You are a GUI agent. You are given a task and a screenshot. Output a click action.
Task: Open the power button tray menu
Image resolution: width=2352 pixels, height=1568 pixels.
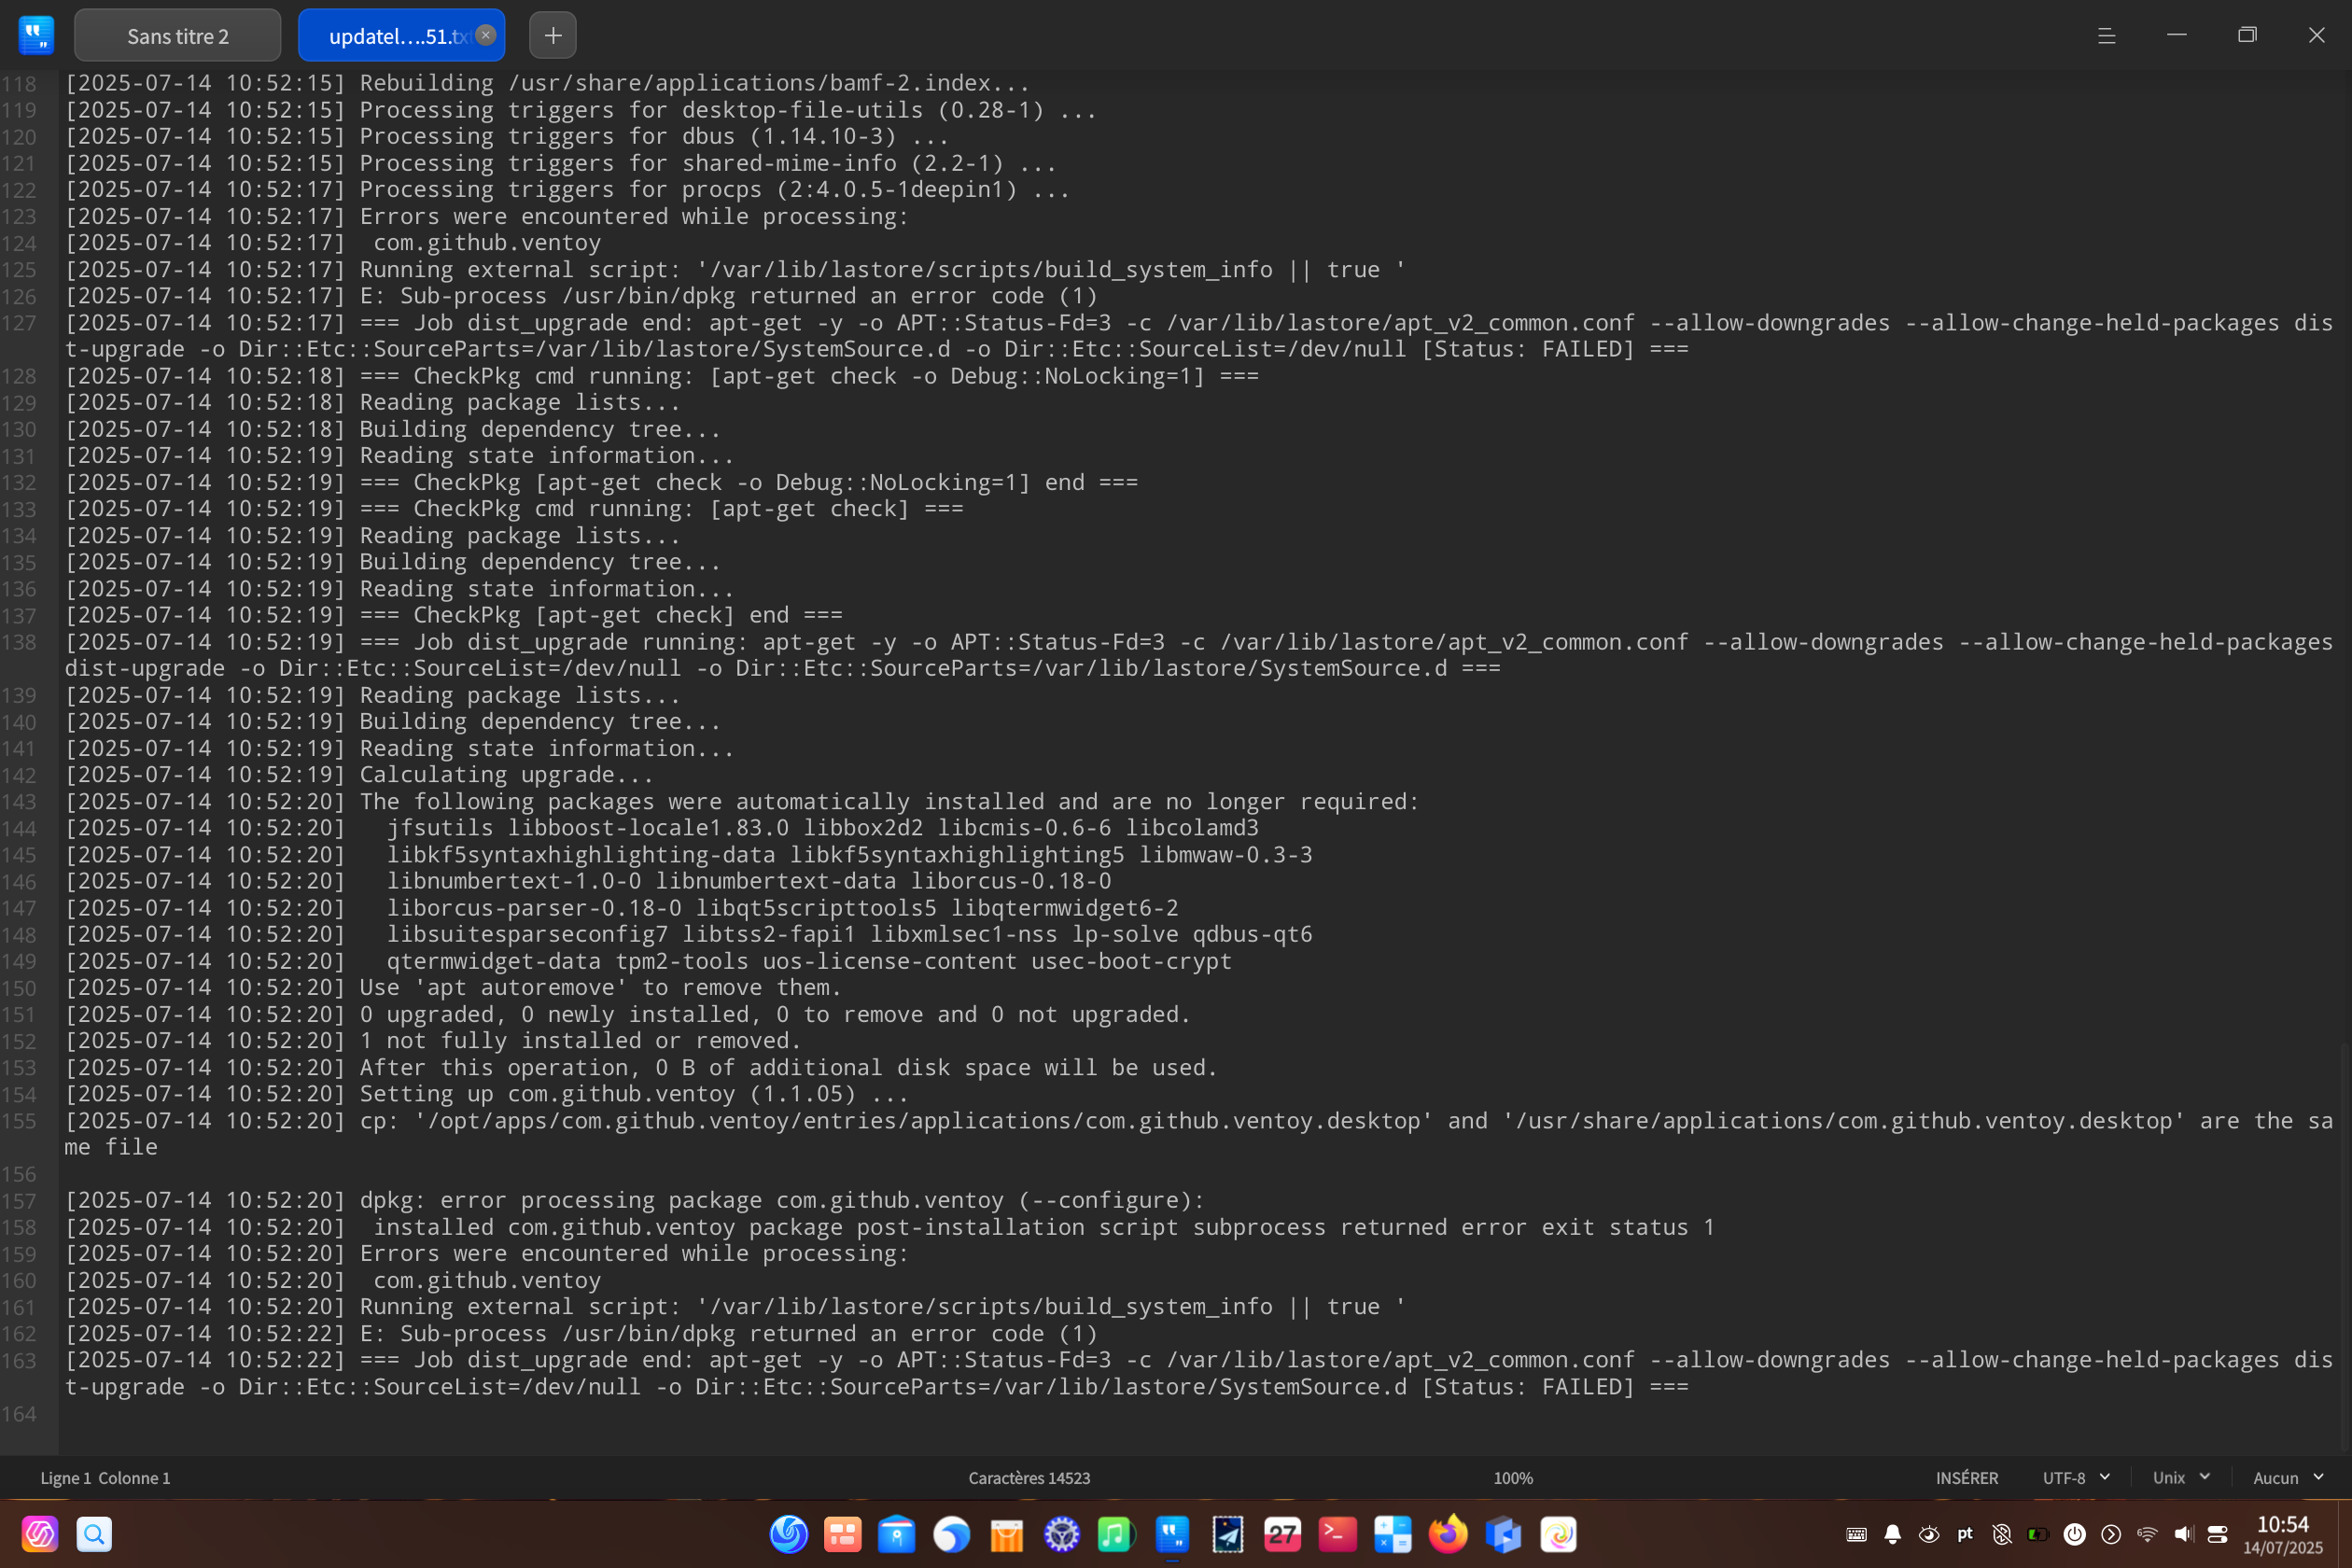[2074, 1533]
